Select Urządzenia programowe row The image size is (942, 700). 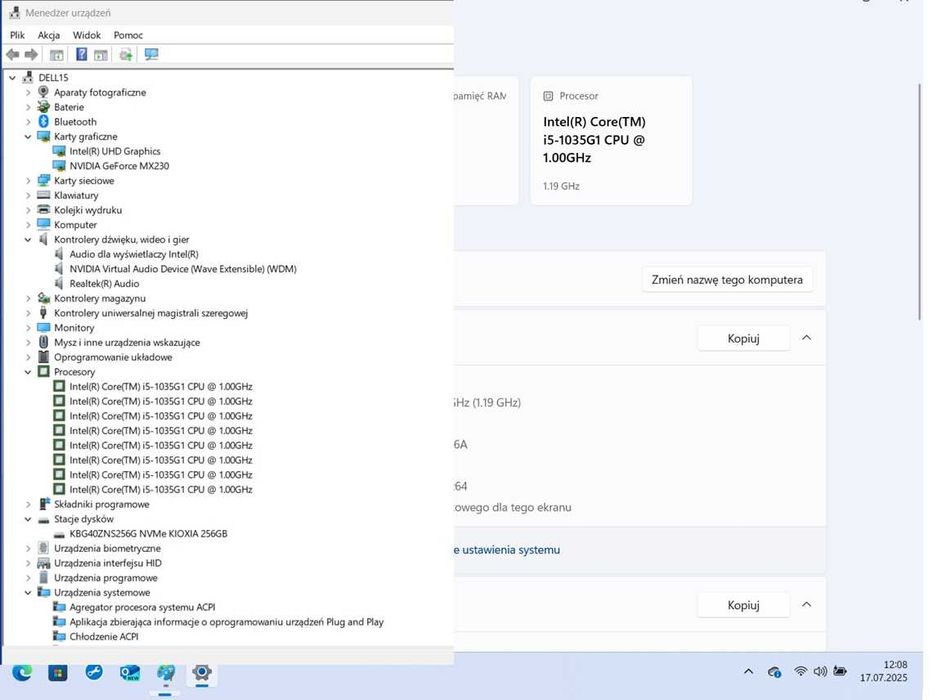click(x=106, y=578)
